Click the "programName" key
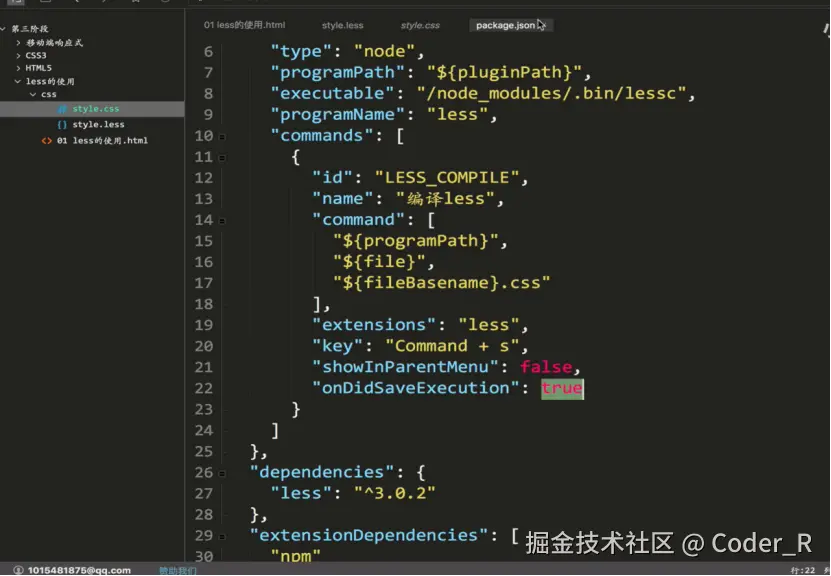 338,114
